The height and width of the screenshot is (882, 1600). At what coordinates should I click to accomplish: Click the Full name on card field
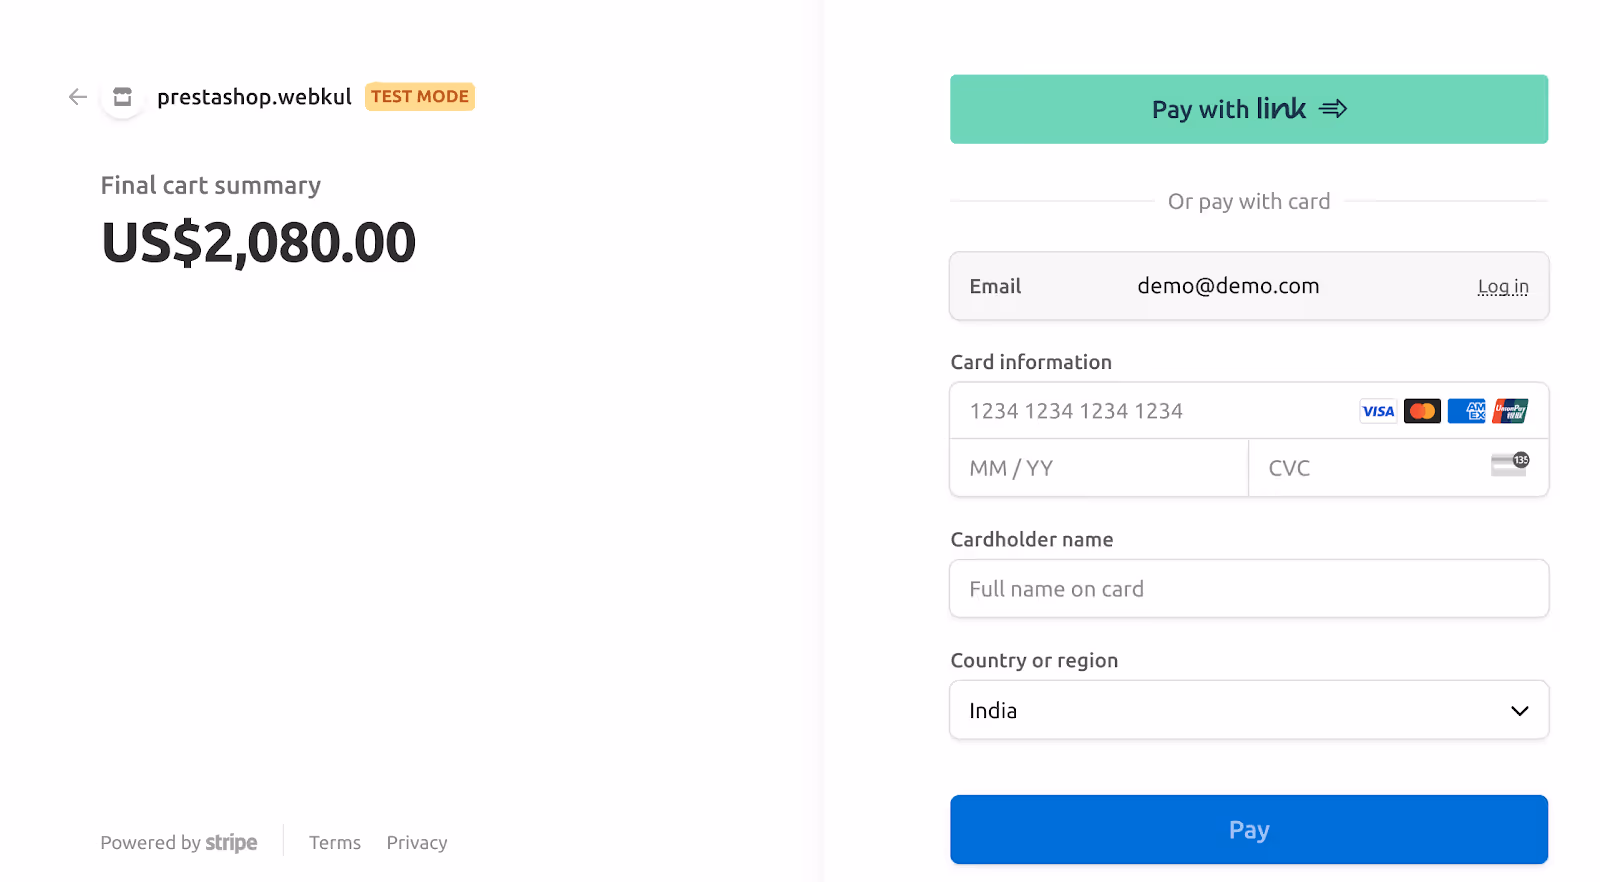click(1248, 589)
